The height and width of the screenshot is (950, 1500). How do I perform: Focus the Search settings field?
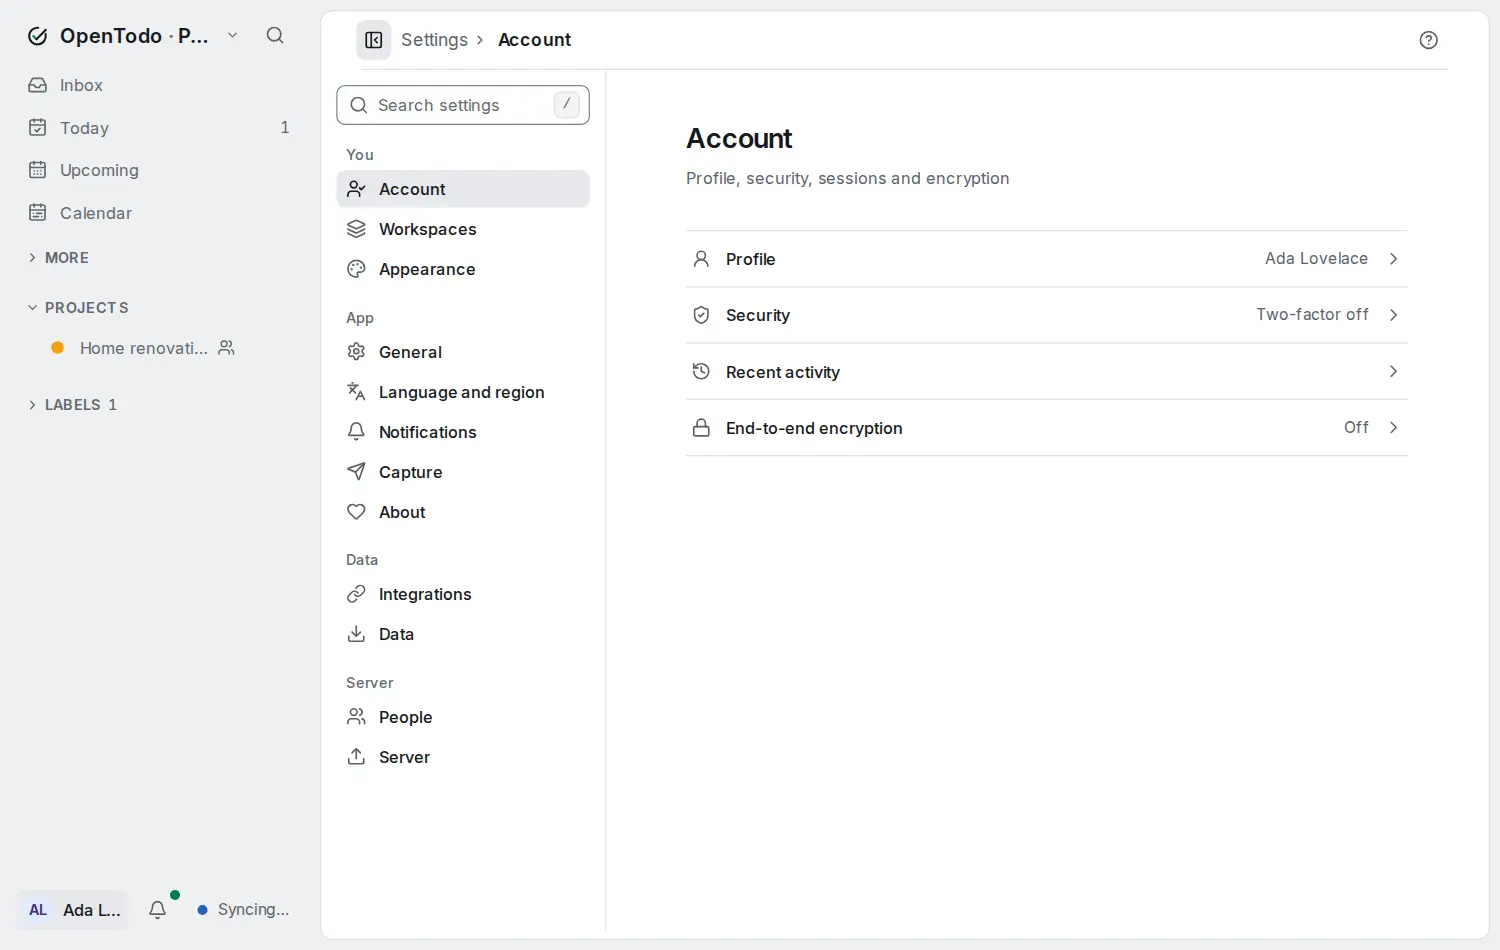[463, 105]
